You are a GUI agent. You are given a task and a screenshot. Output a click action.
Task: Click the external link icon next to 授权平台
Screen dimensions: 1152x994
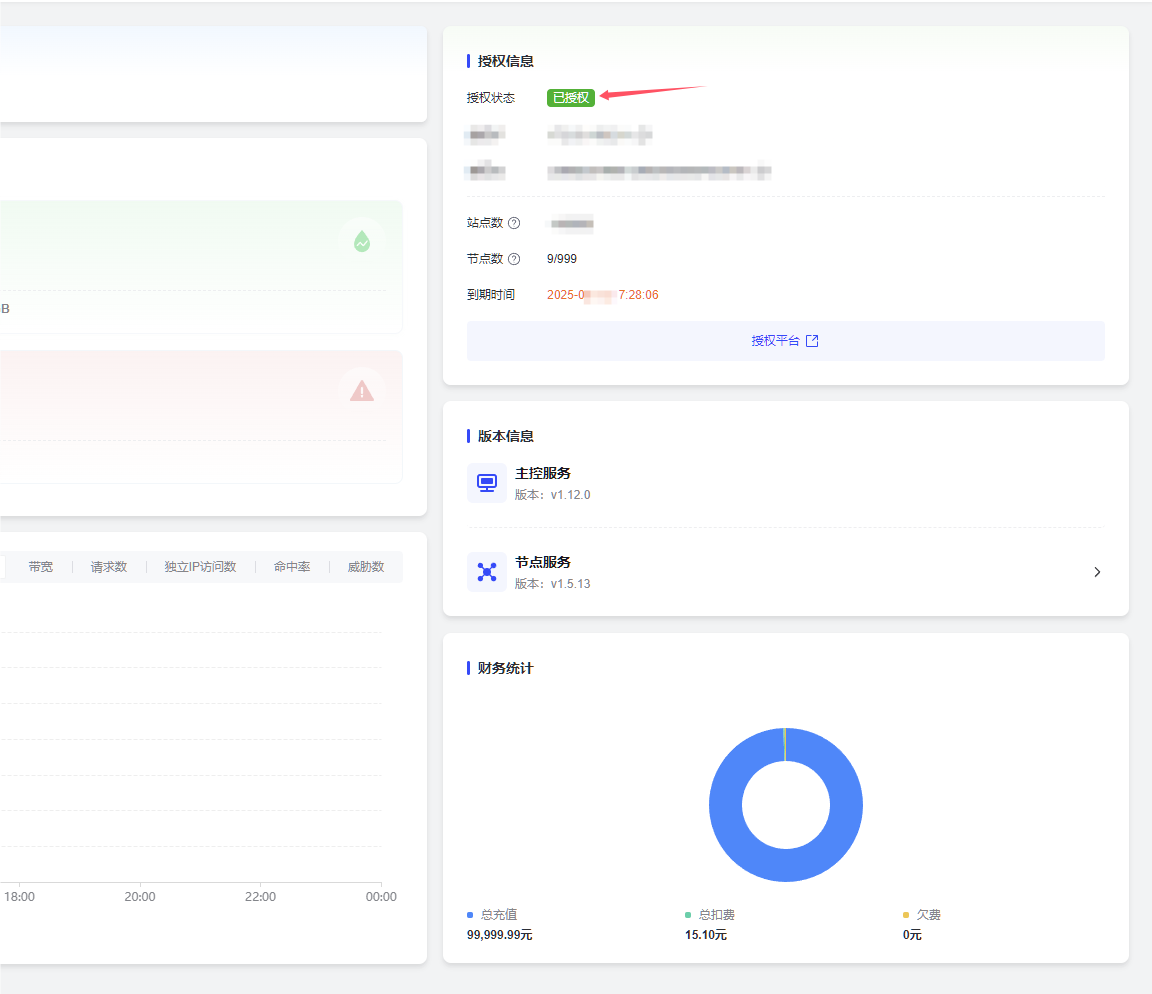point(812,341)
